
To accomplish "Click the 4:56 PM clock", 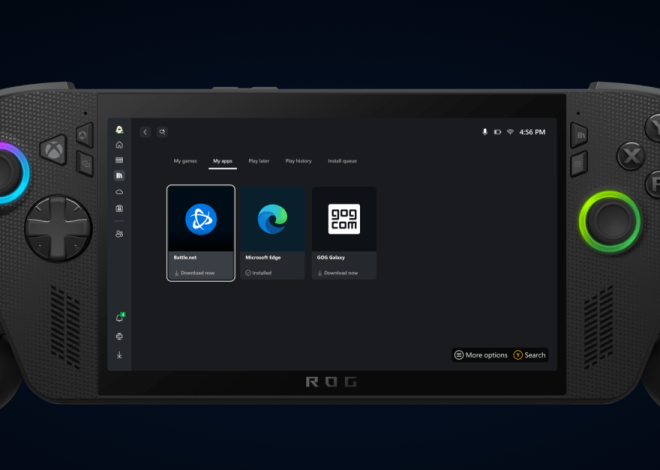I will click(x=532, y=132).
